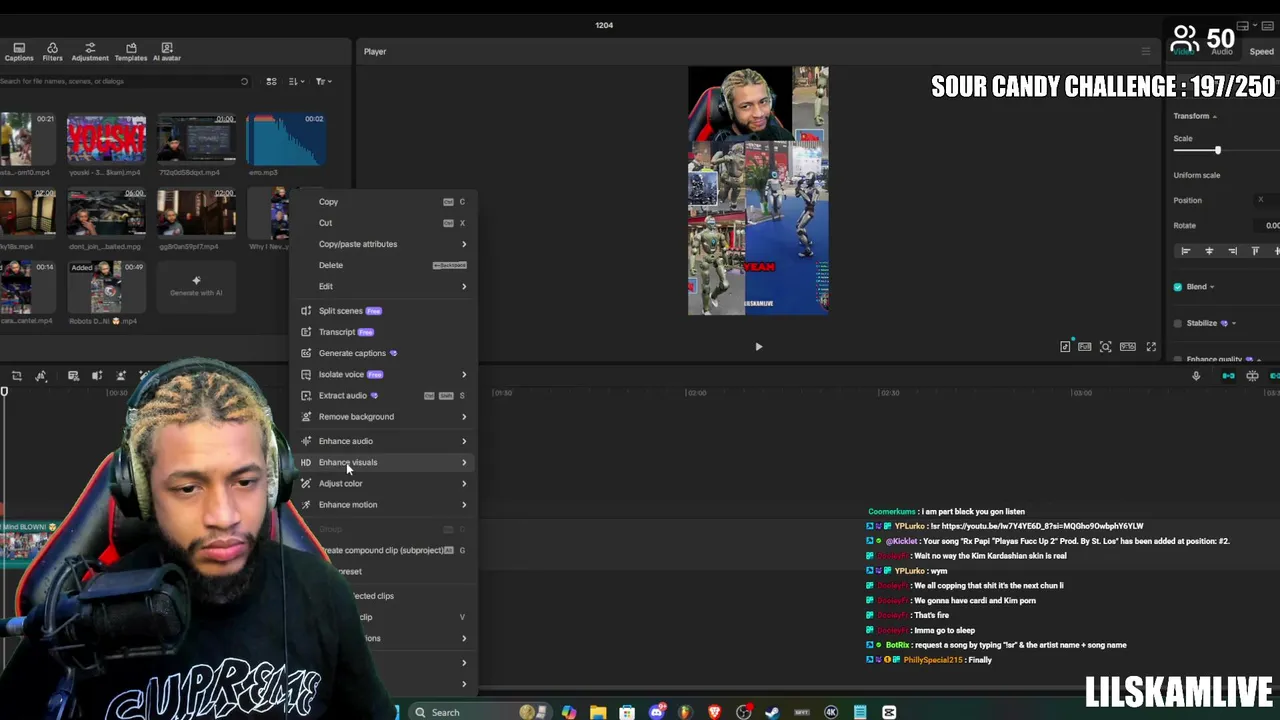Select the youski mp4 thumbnail
This screenshot has height=720, width=1280.
coord(106,139)
